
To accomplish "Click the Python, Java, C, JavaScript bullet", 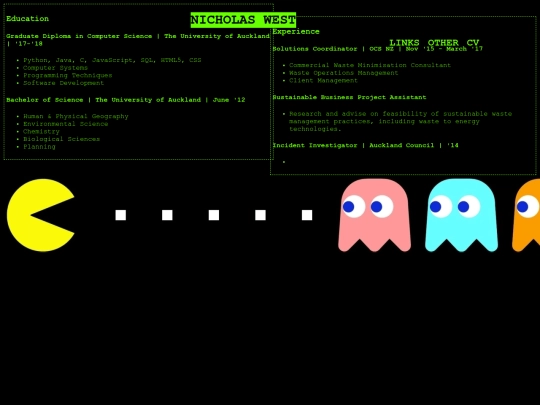I will [112, 60].
